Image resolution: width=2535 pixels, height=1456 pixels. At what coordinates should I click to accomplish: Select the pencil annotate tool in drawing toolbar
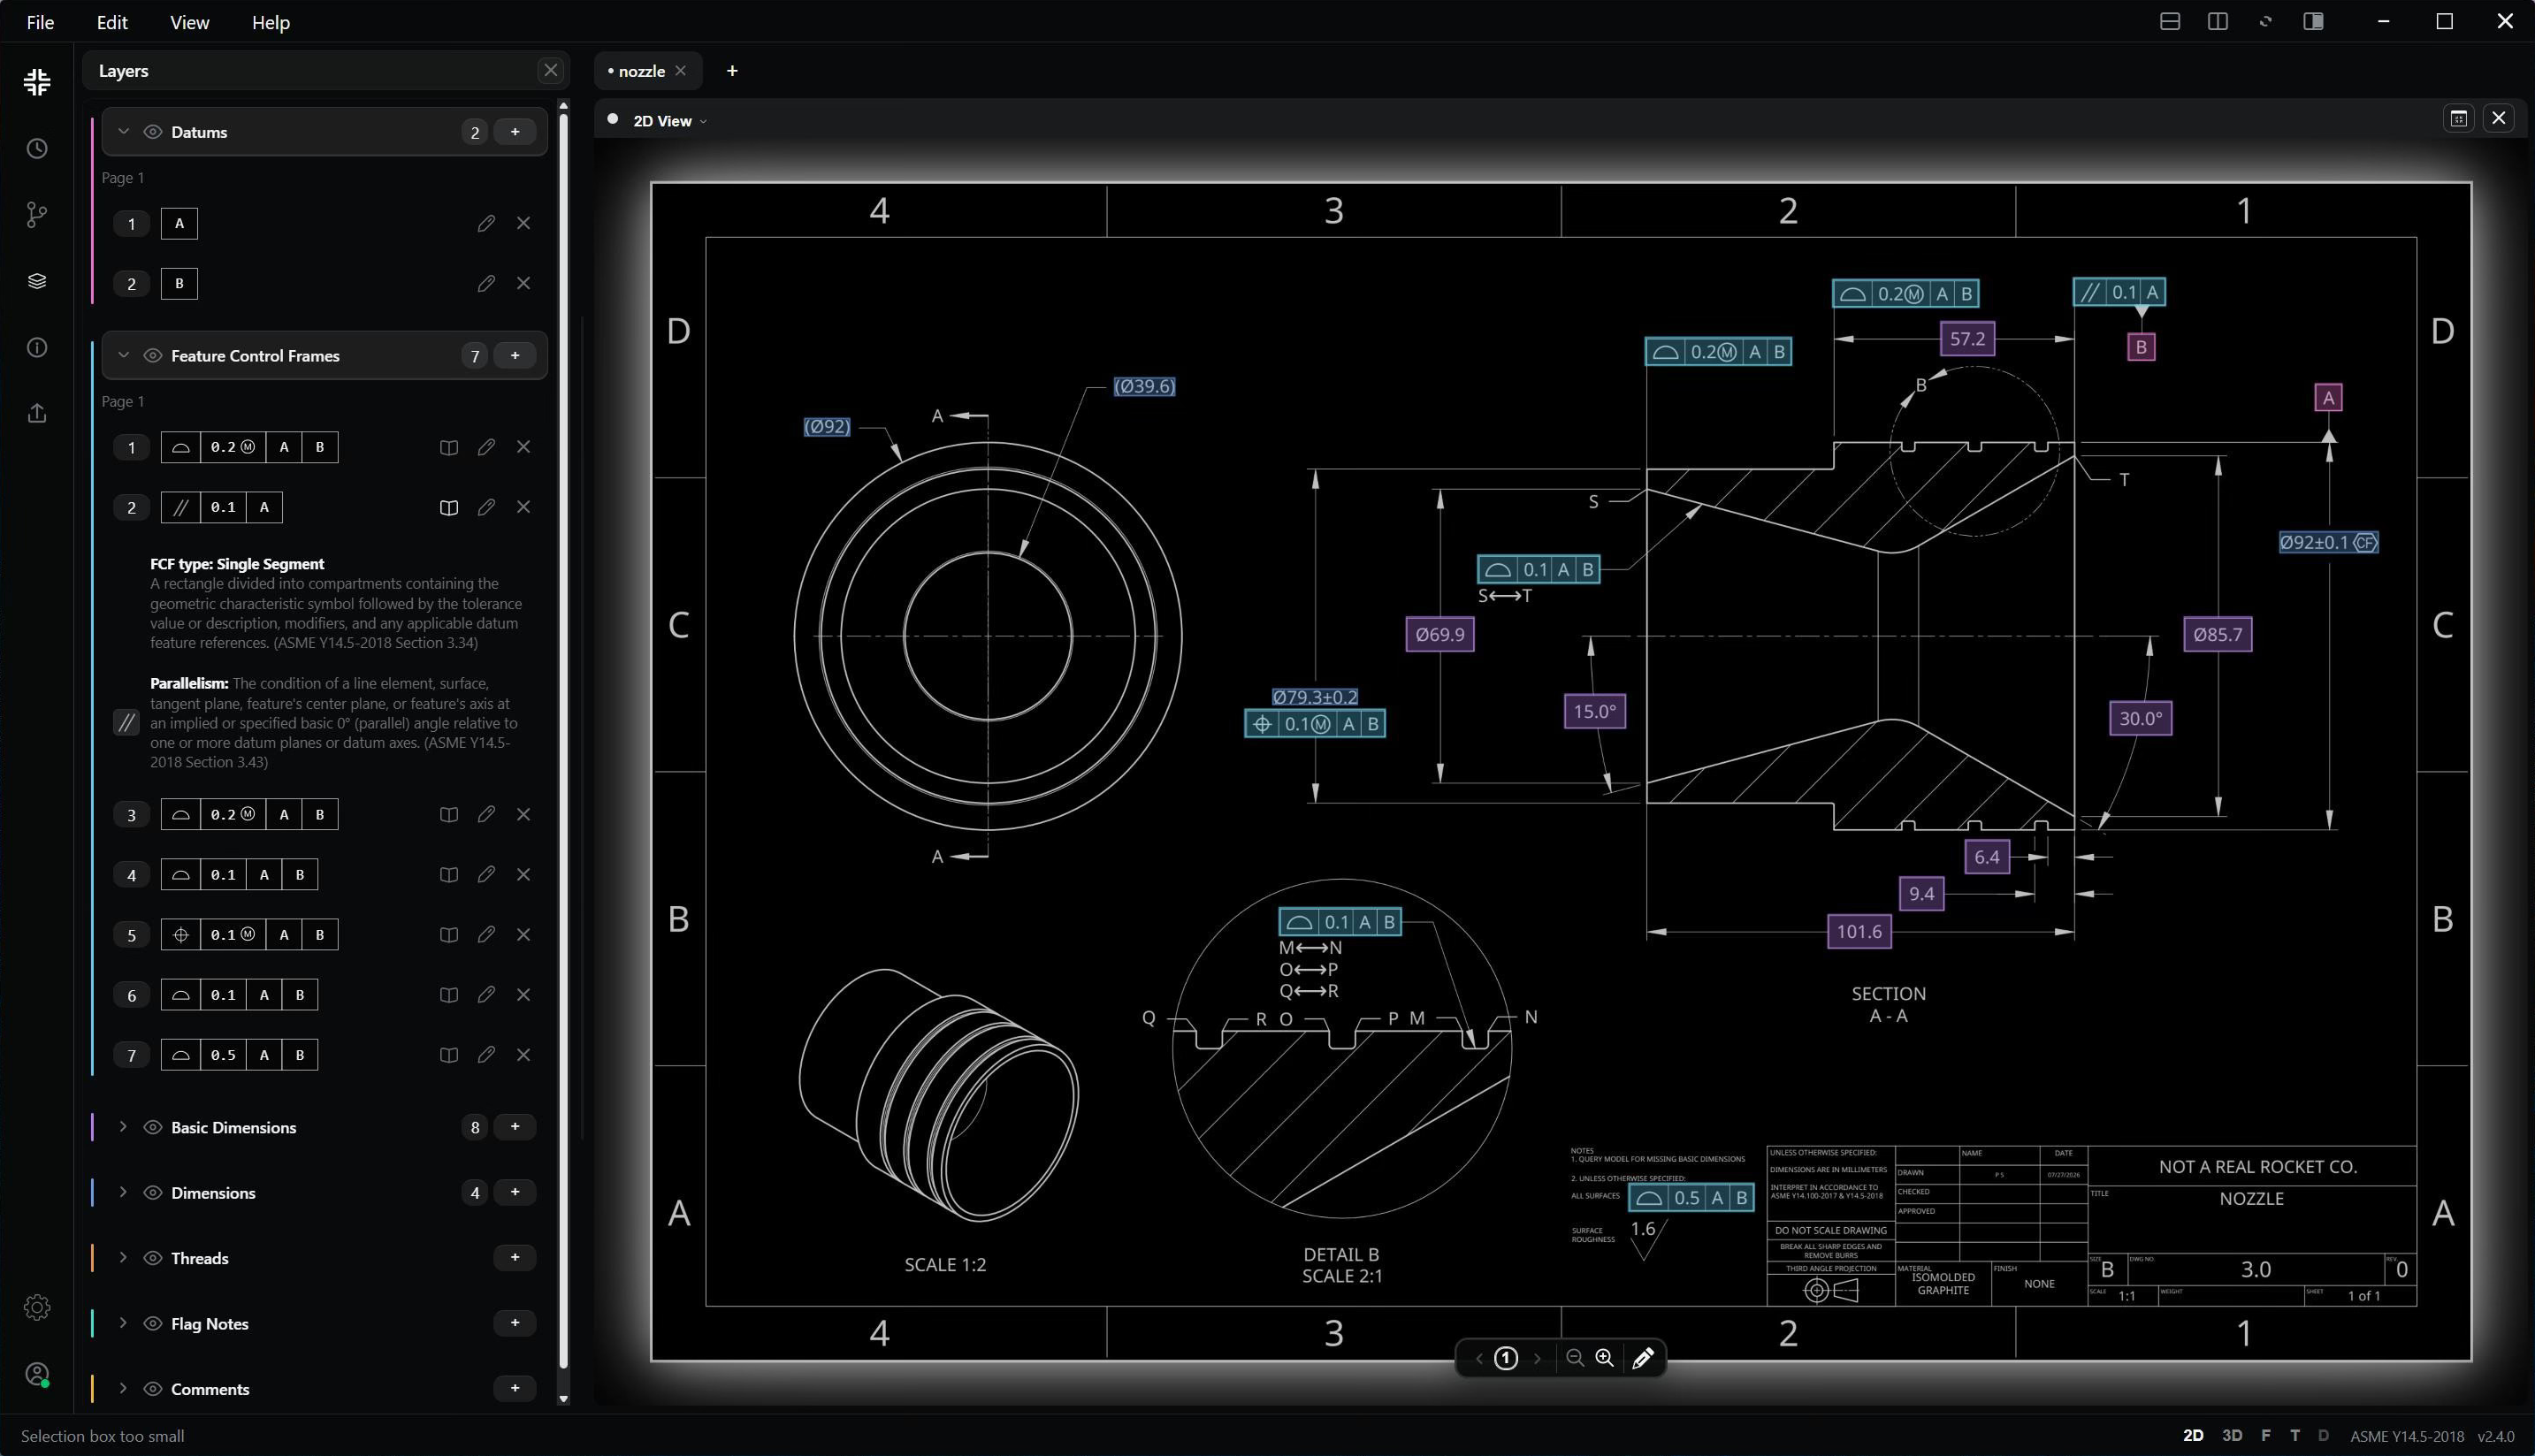click(1642, 1357)
